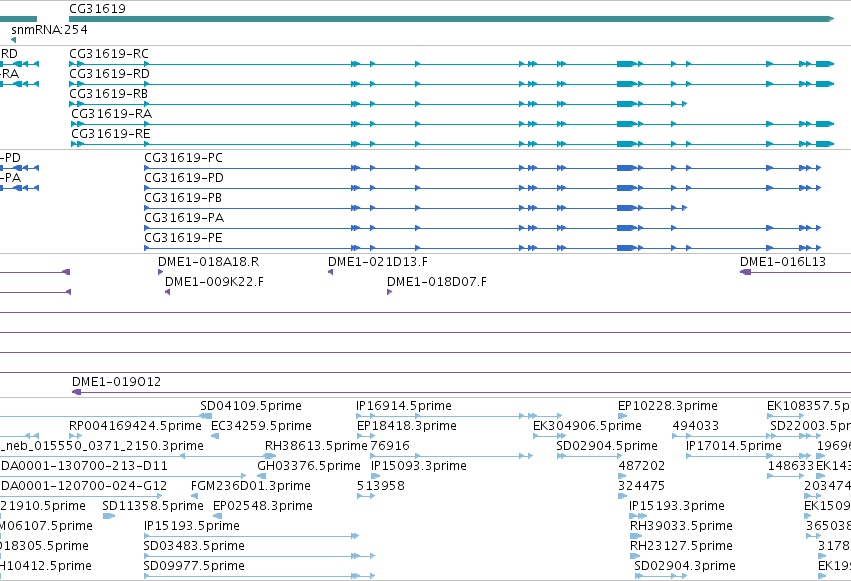Click the DA0001-120700-024-G12 EST label
Image resolution: width=851 pixels, height=581 pixels.
pyautogui.click(x=84, y=486)
